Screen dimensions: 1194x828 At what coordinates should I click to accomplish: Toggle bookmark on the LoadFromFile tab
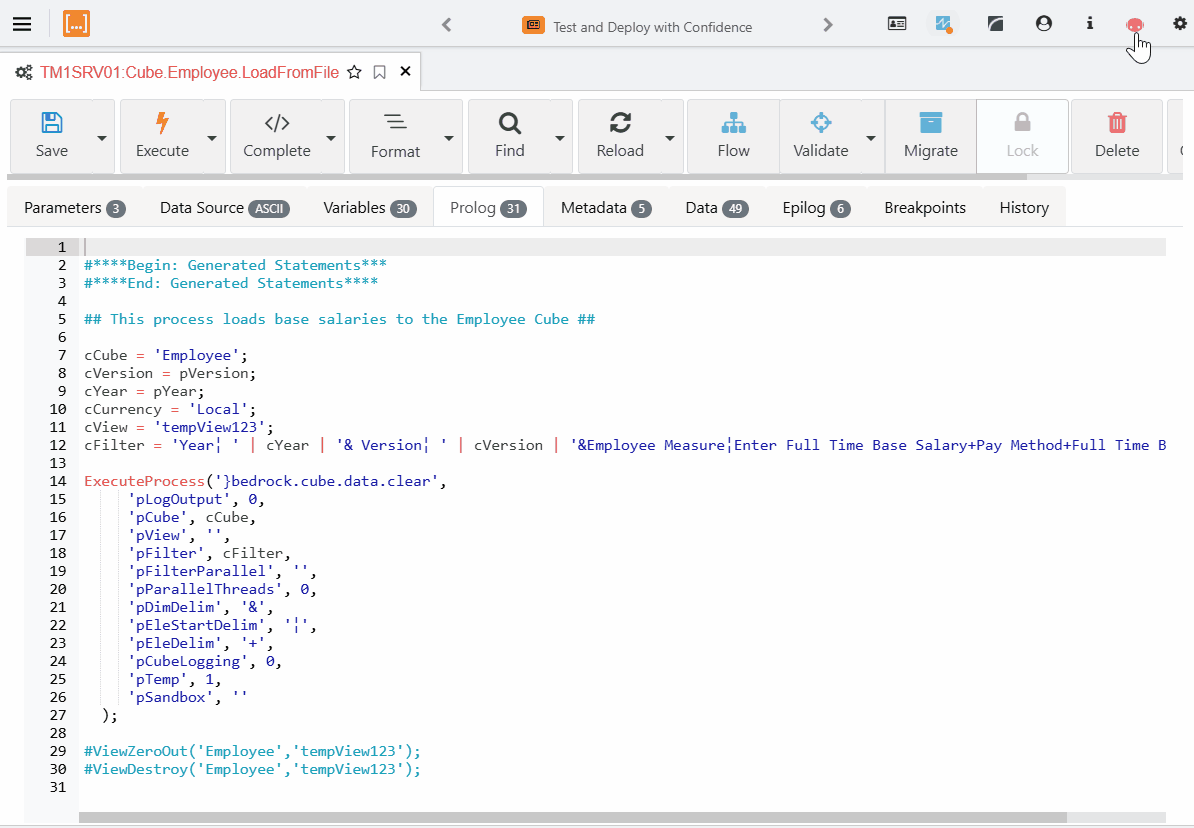pos(380,72)
